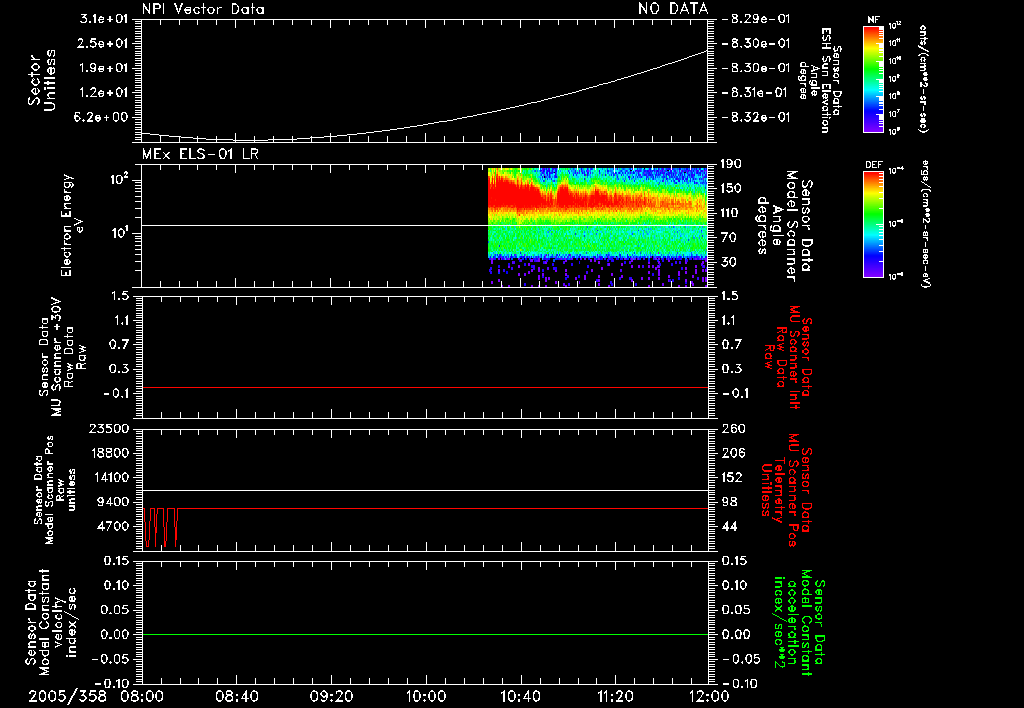Click the electron energy spectrogram data region
The width and height of the screenshot is (1024, 708).
click(x=598, y=227)
